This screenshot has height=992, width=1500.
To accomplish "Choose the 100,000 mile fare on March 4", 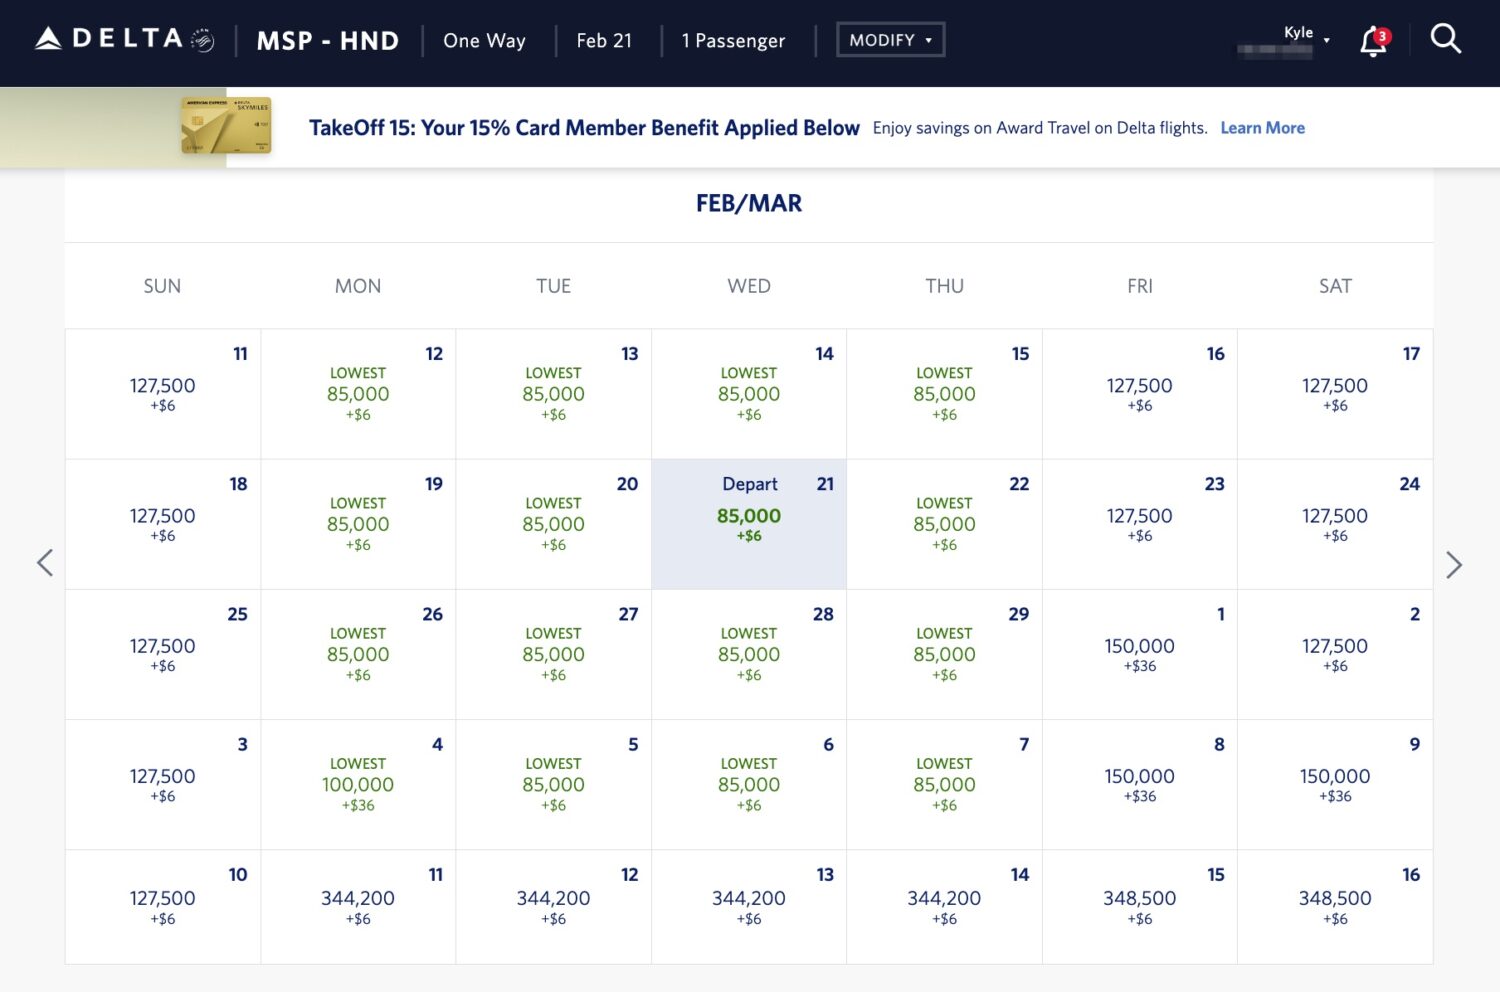I will [357, 784].
